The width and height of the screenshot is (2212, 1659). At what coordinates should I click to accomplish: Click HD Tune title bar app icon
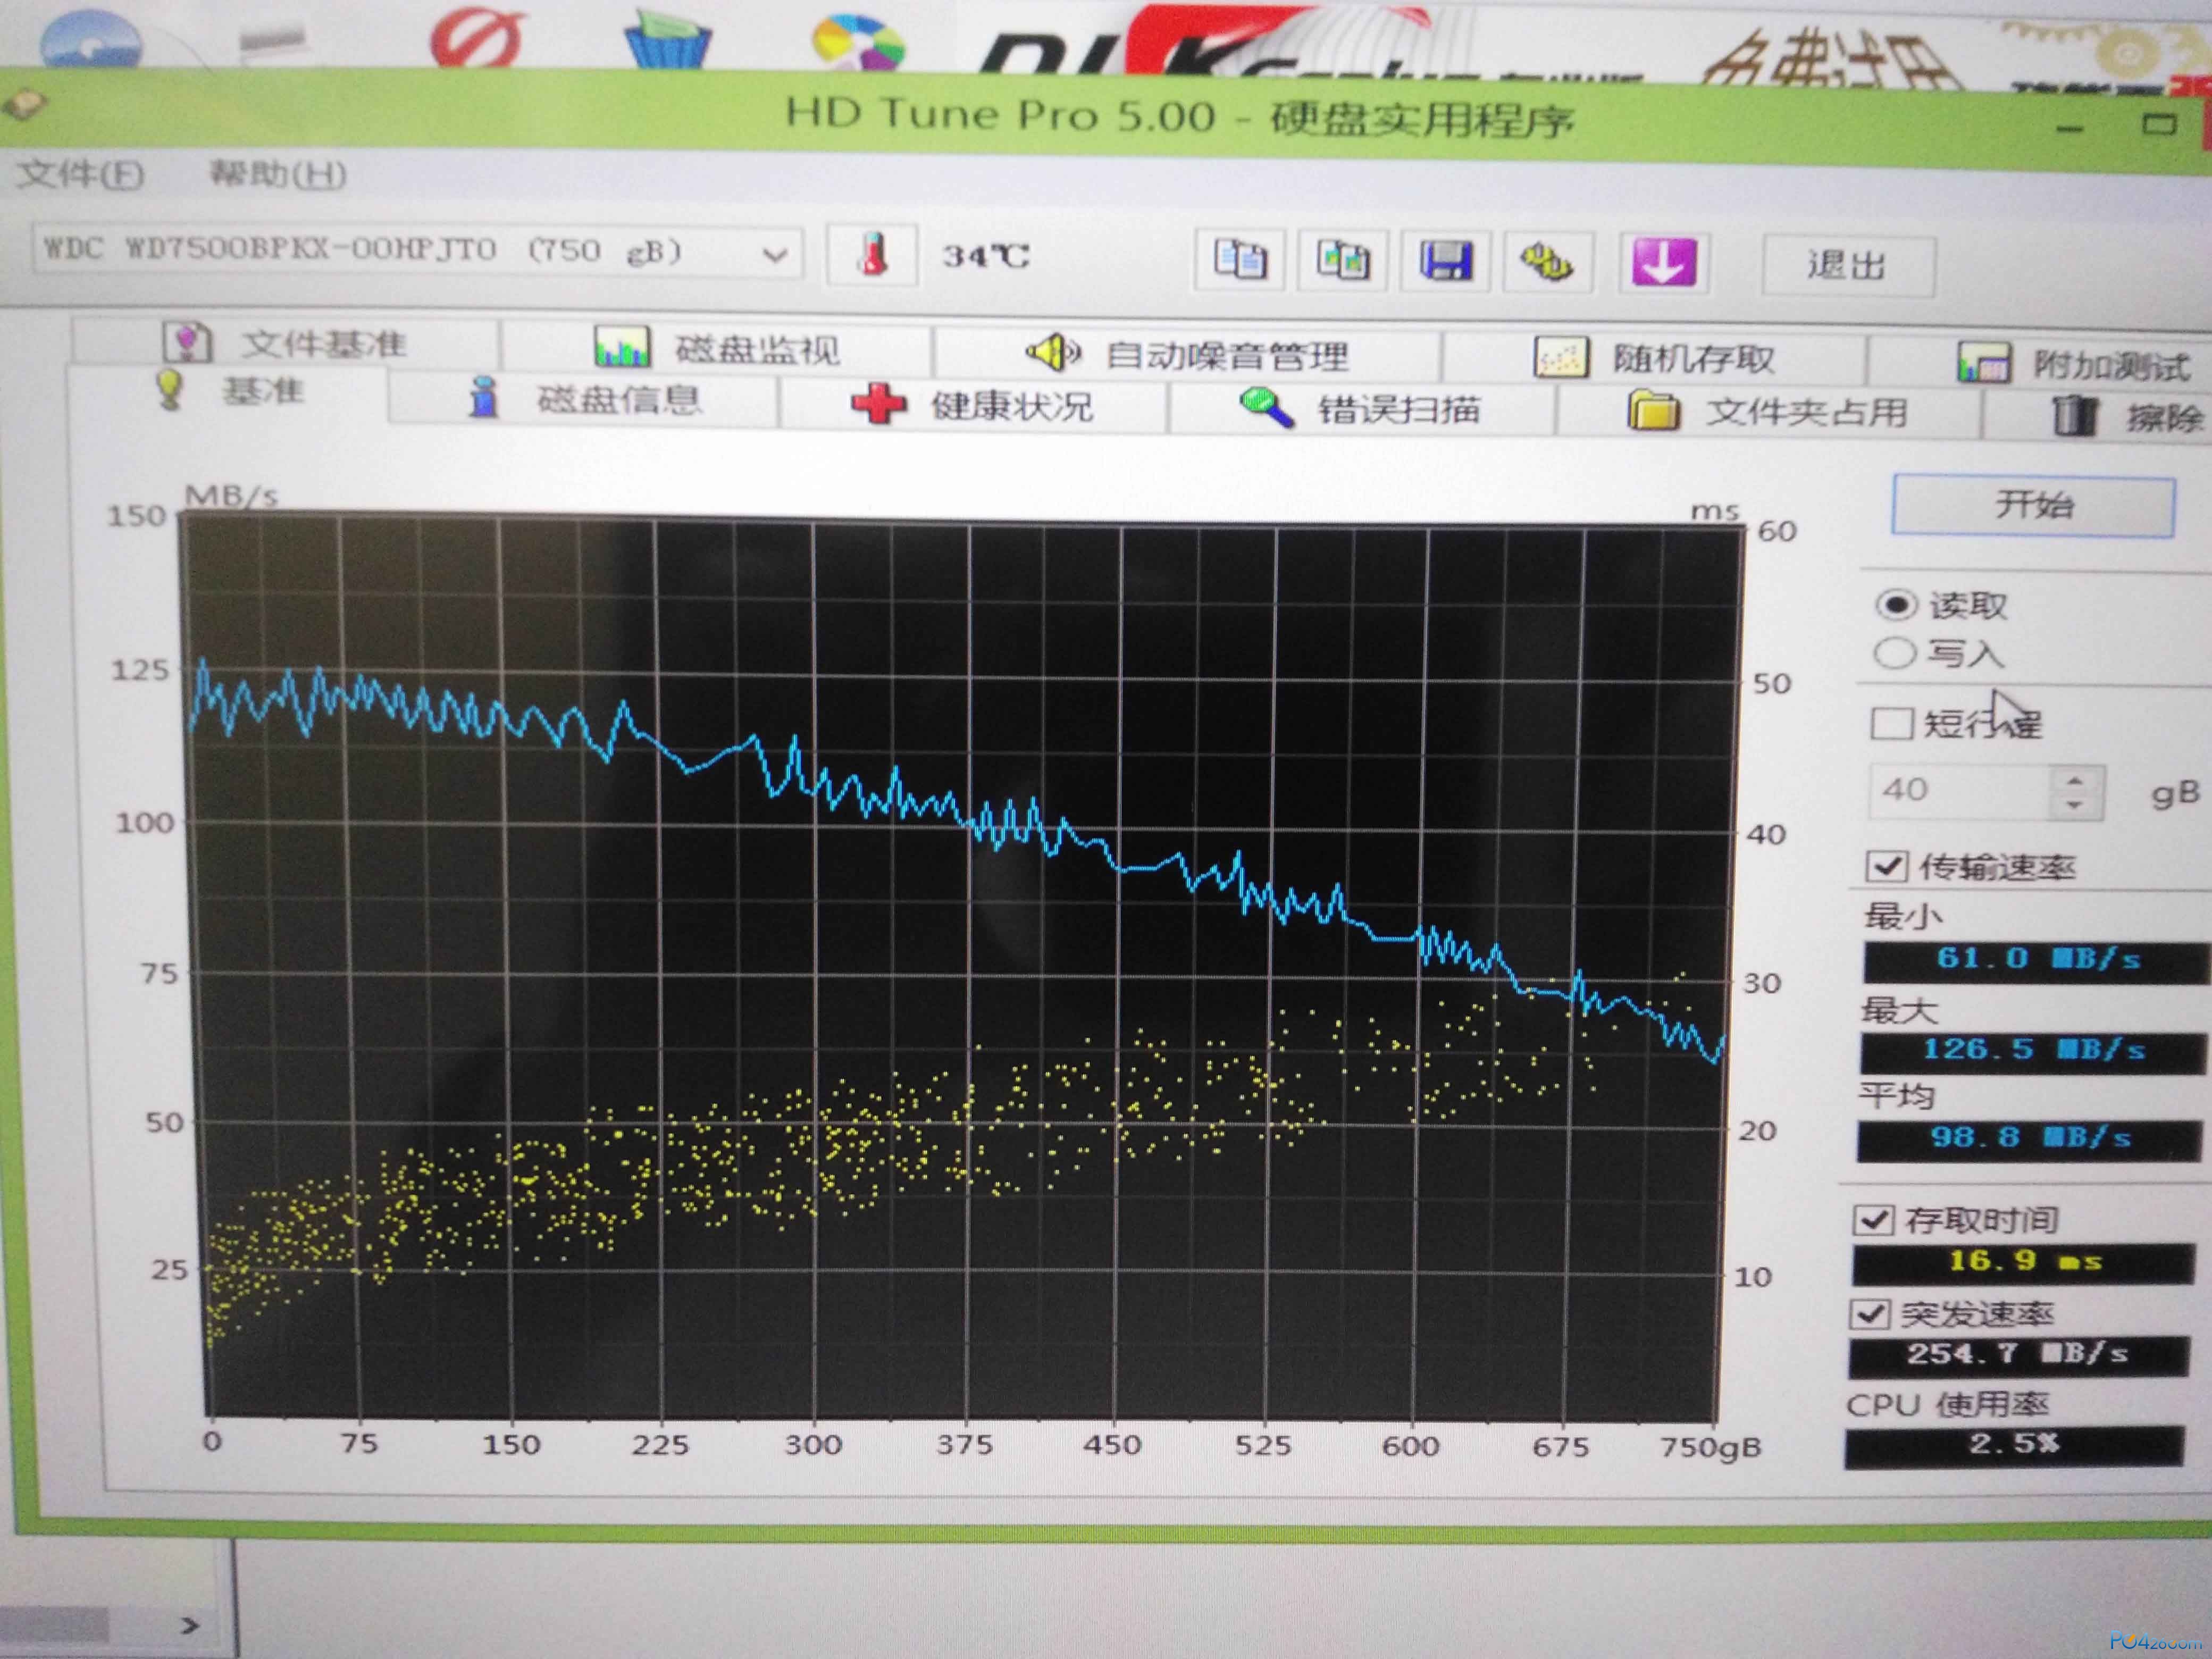coord(25,105)
